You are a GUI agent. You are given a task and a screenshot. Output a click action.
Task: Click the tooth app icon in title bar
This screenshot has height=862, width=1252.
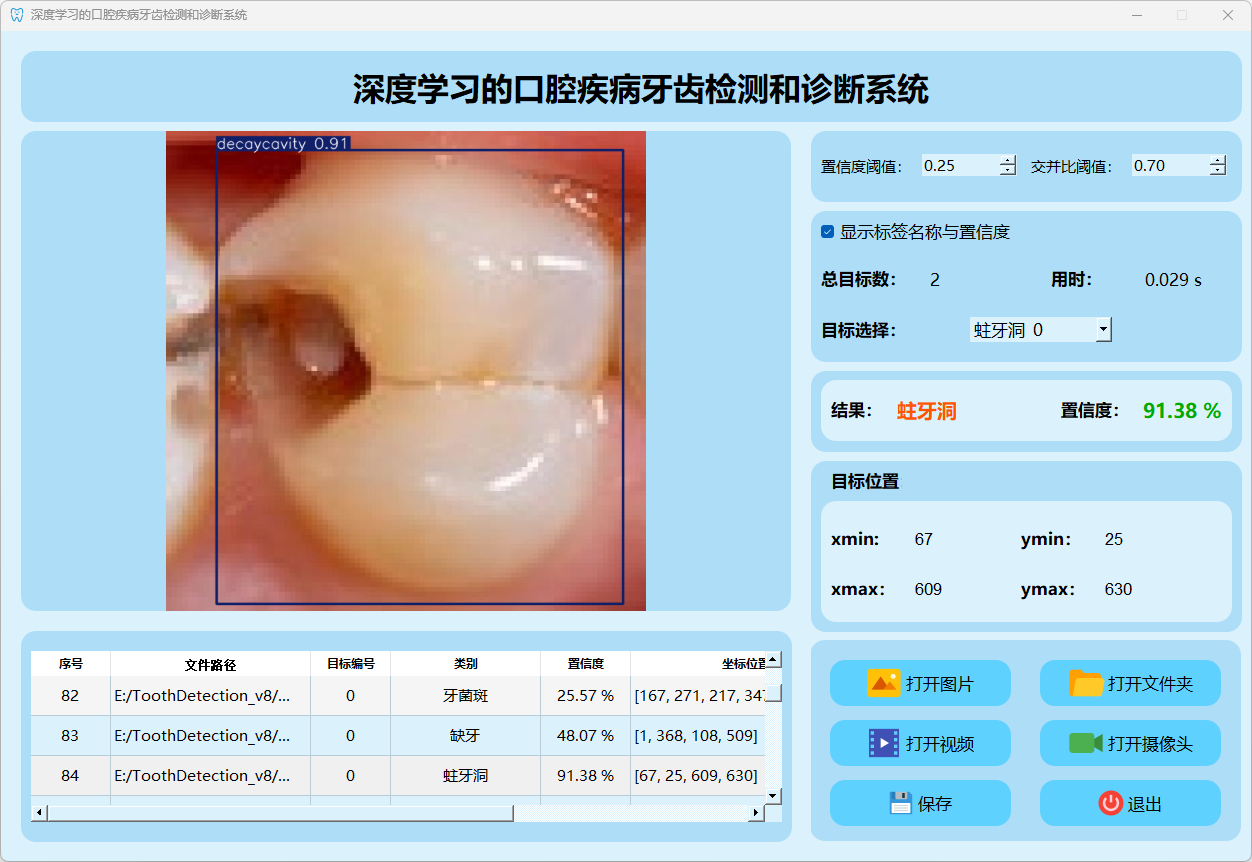click(16, 15)
